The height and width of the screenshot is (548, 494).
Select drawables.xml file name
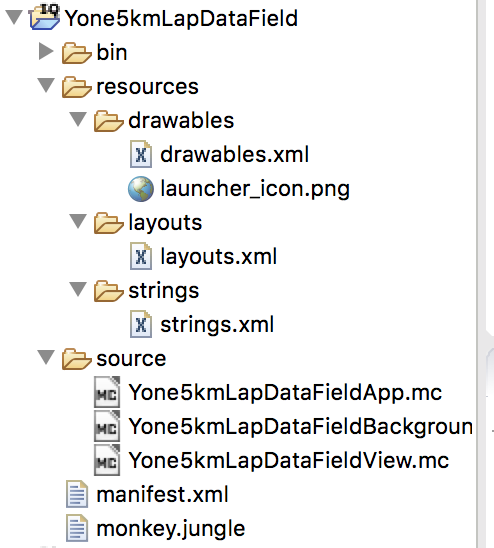point(235,154)
